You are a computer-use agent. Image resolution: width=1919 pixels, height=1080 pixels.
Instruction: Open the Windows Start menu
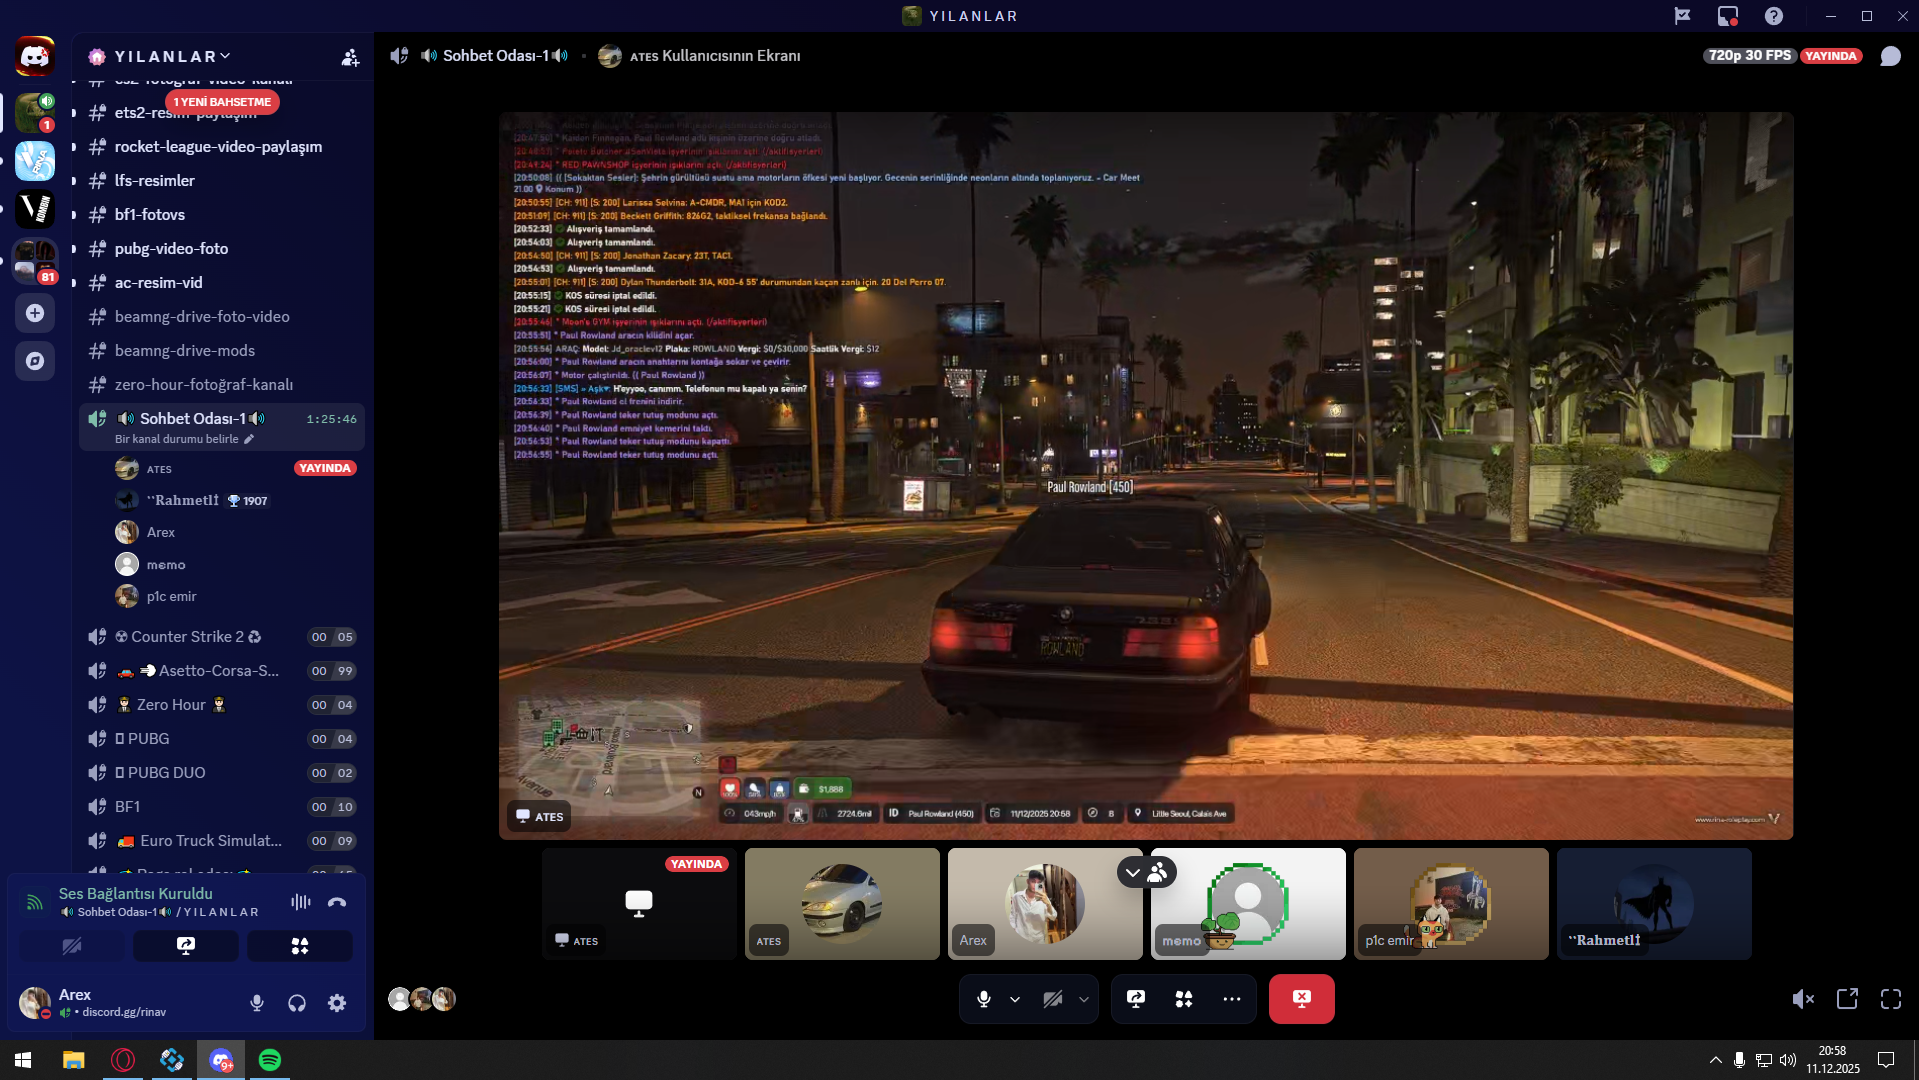24,1060
